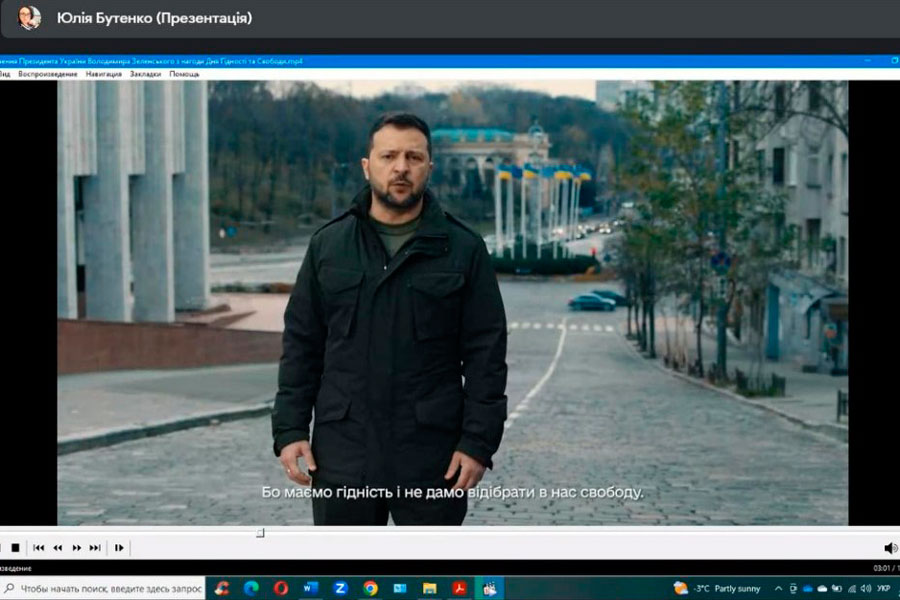Screen dimensions: 900x600
Task: Open the Zoom app in the taskbar
Action: pyautogui.click(x=341, y=588)
